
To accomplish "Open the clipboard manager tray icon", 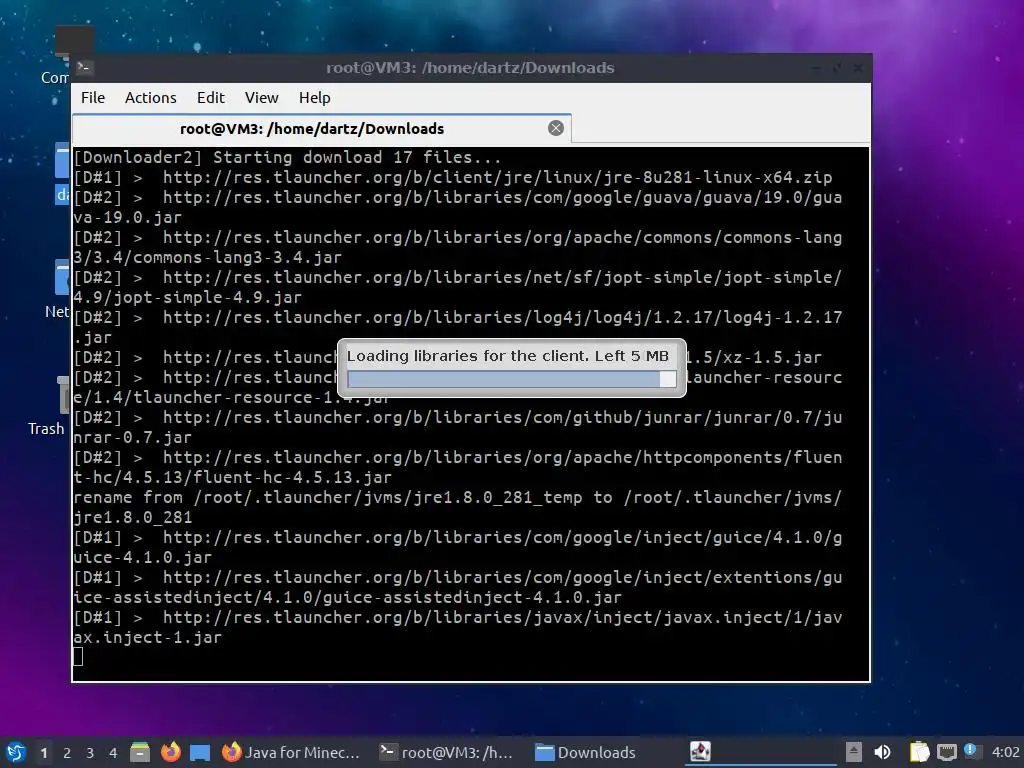I will tap(920, 752).
